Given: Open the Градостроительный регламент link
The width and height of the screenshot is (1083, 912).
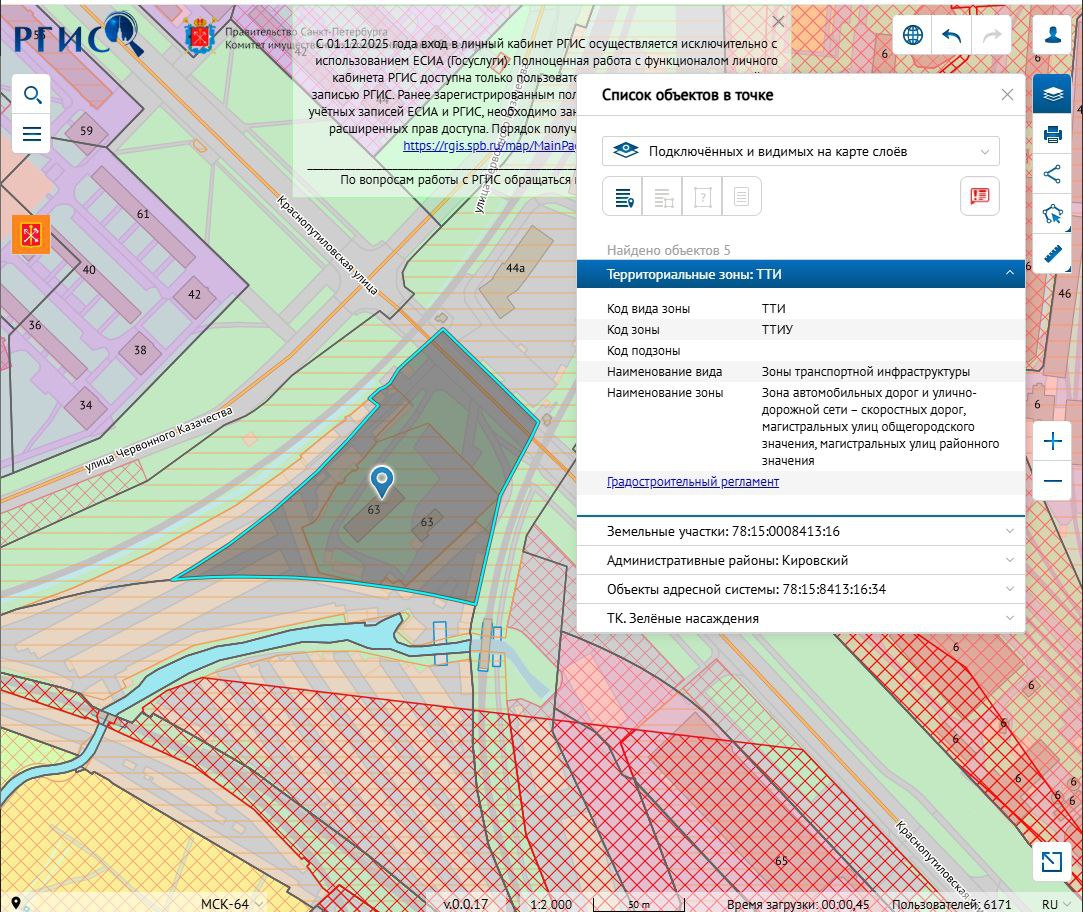Looking at the screenshot, I should pos(693,482).
